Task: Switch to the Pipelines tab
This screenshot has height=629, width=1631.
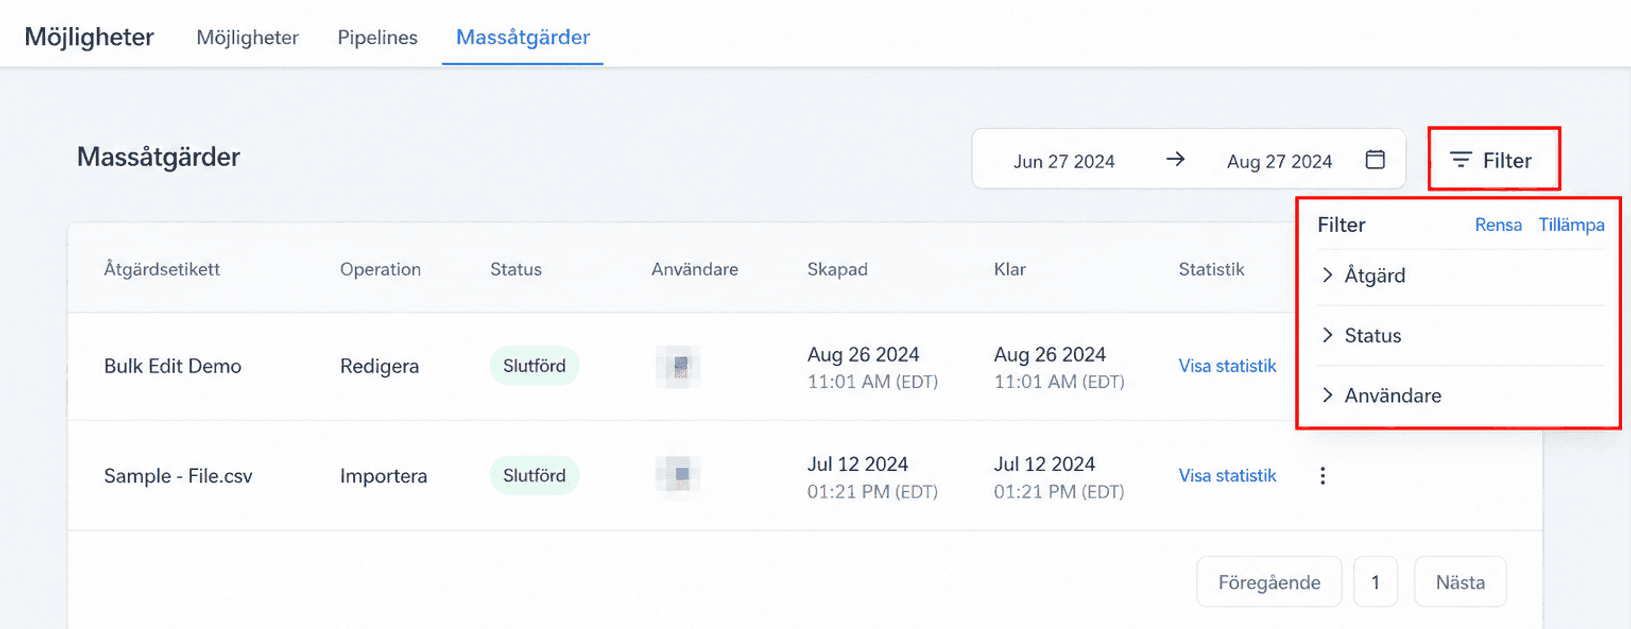Action: tap(377, 37)
